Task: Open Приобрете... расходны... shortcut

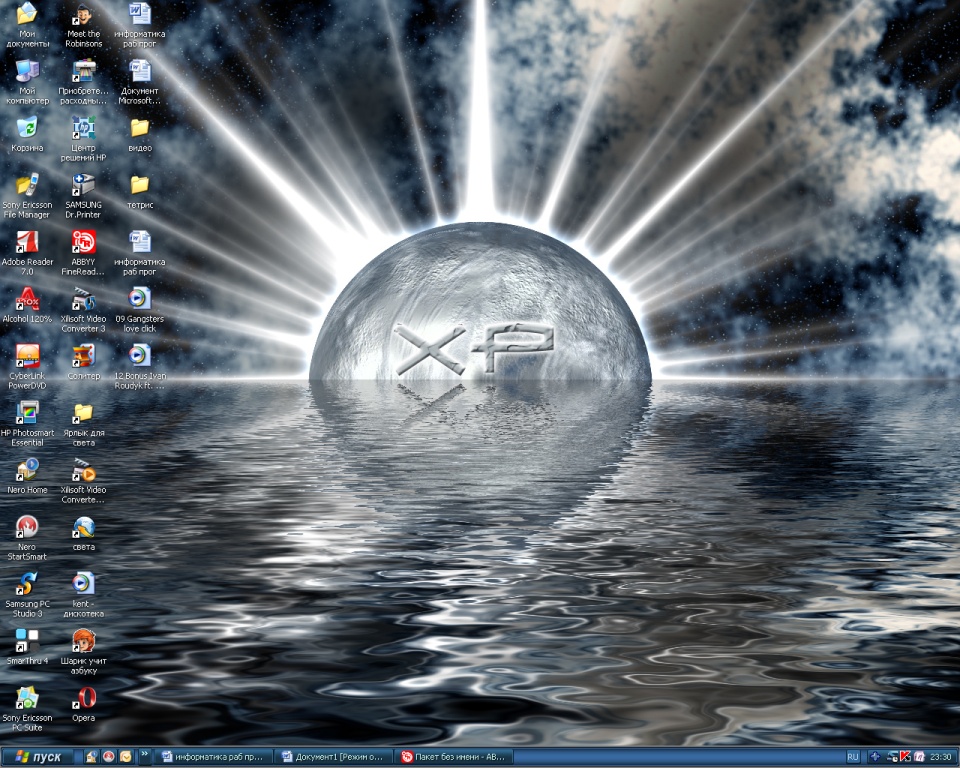Action: pyautogui.click(x=84, y=83)
